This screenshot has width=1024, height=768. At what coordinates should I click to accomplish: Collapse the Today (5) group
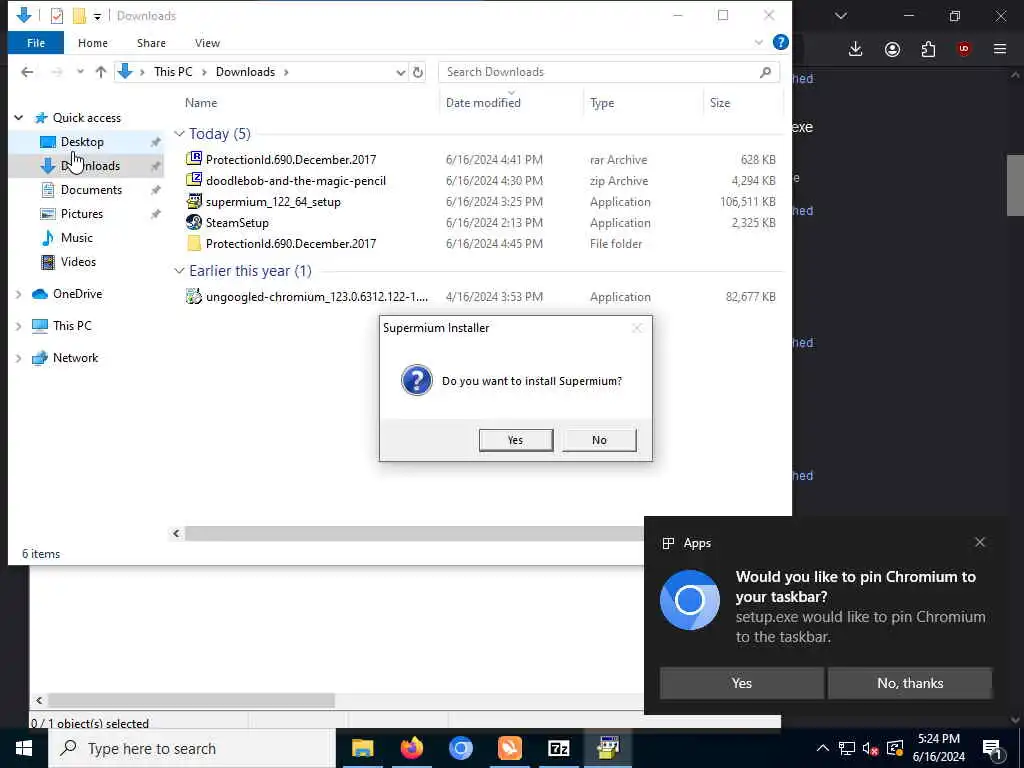[x=180, y=134]
